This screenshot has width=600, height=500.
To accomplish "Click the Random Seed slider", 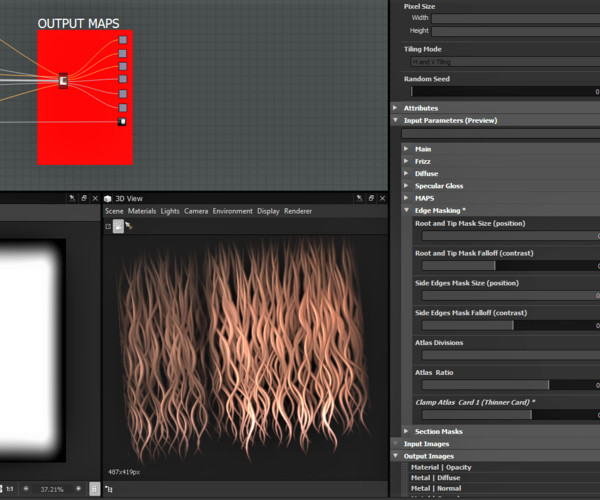I will [505, 91].
